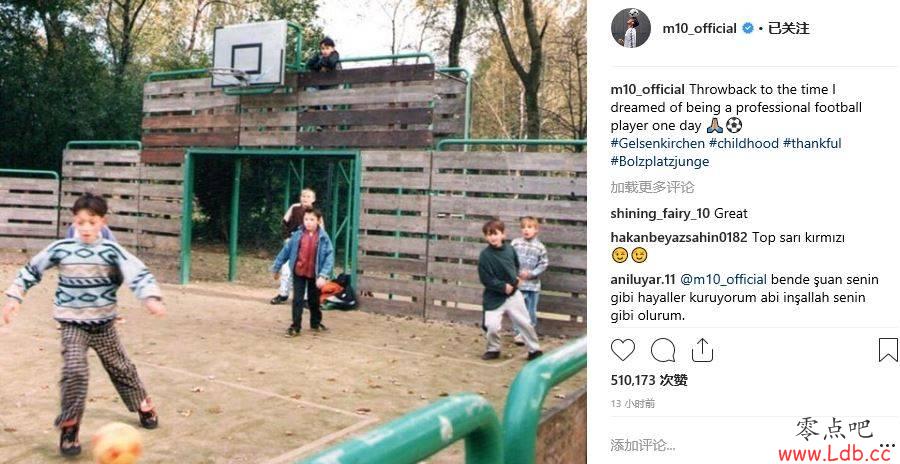Screen dimensions: 900x464
Task: Click the @m10_official mention in comment
Action: tap(723, 280)
